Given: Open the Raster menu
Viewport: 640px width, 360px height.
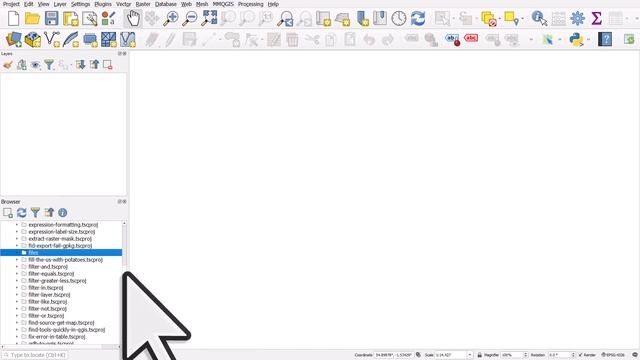Looking at the screenshot, I should point(143,4).
